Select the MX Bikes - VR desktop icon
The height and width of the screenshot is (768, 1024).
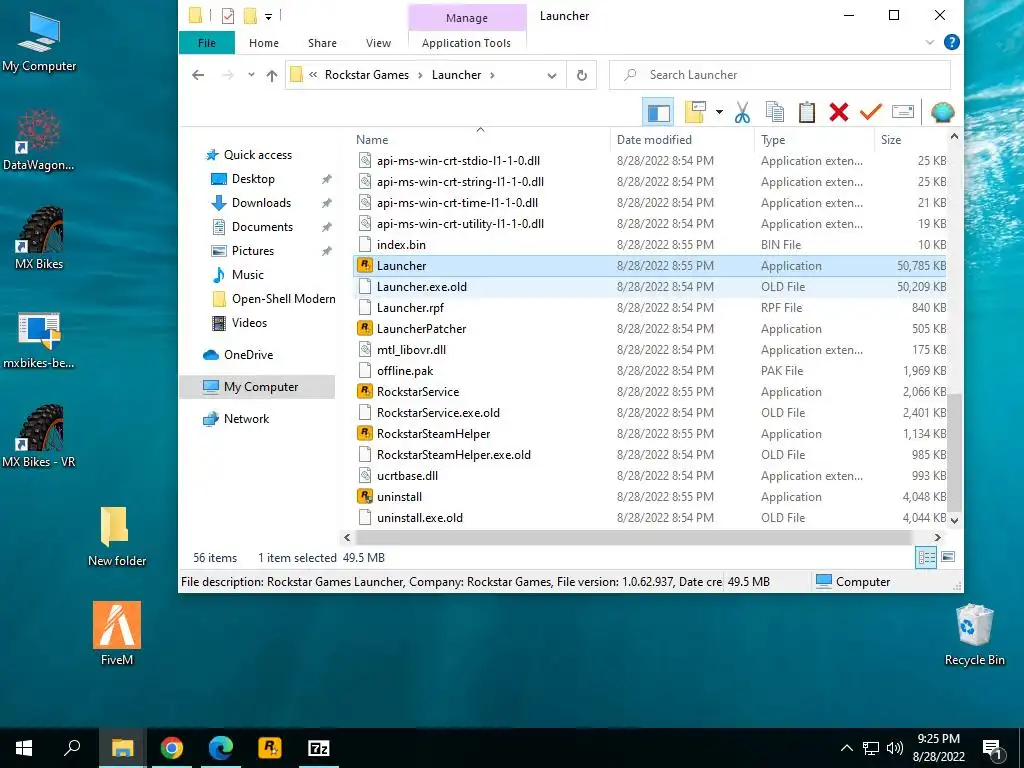coord(39,436)
